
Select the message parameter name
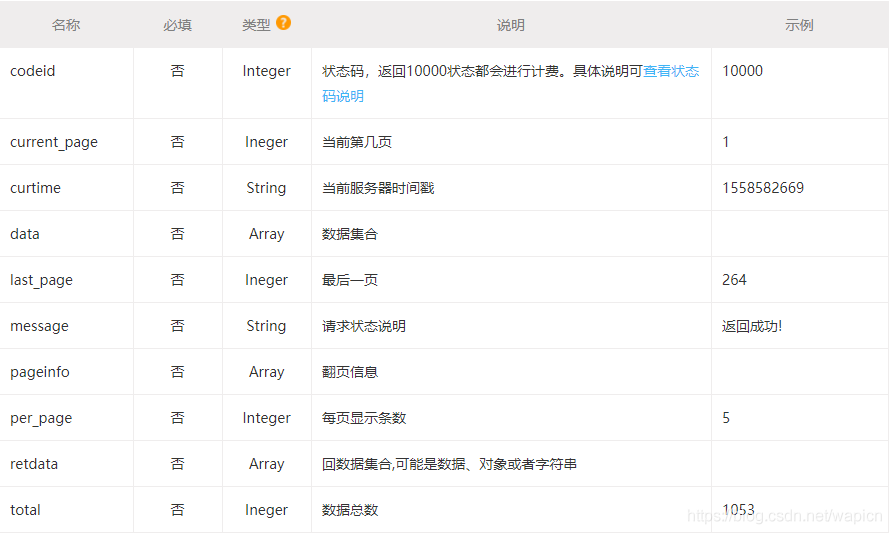click(x=39, y=326)
